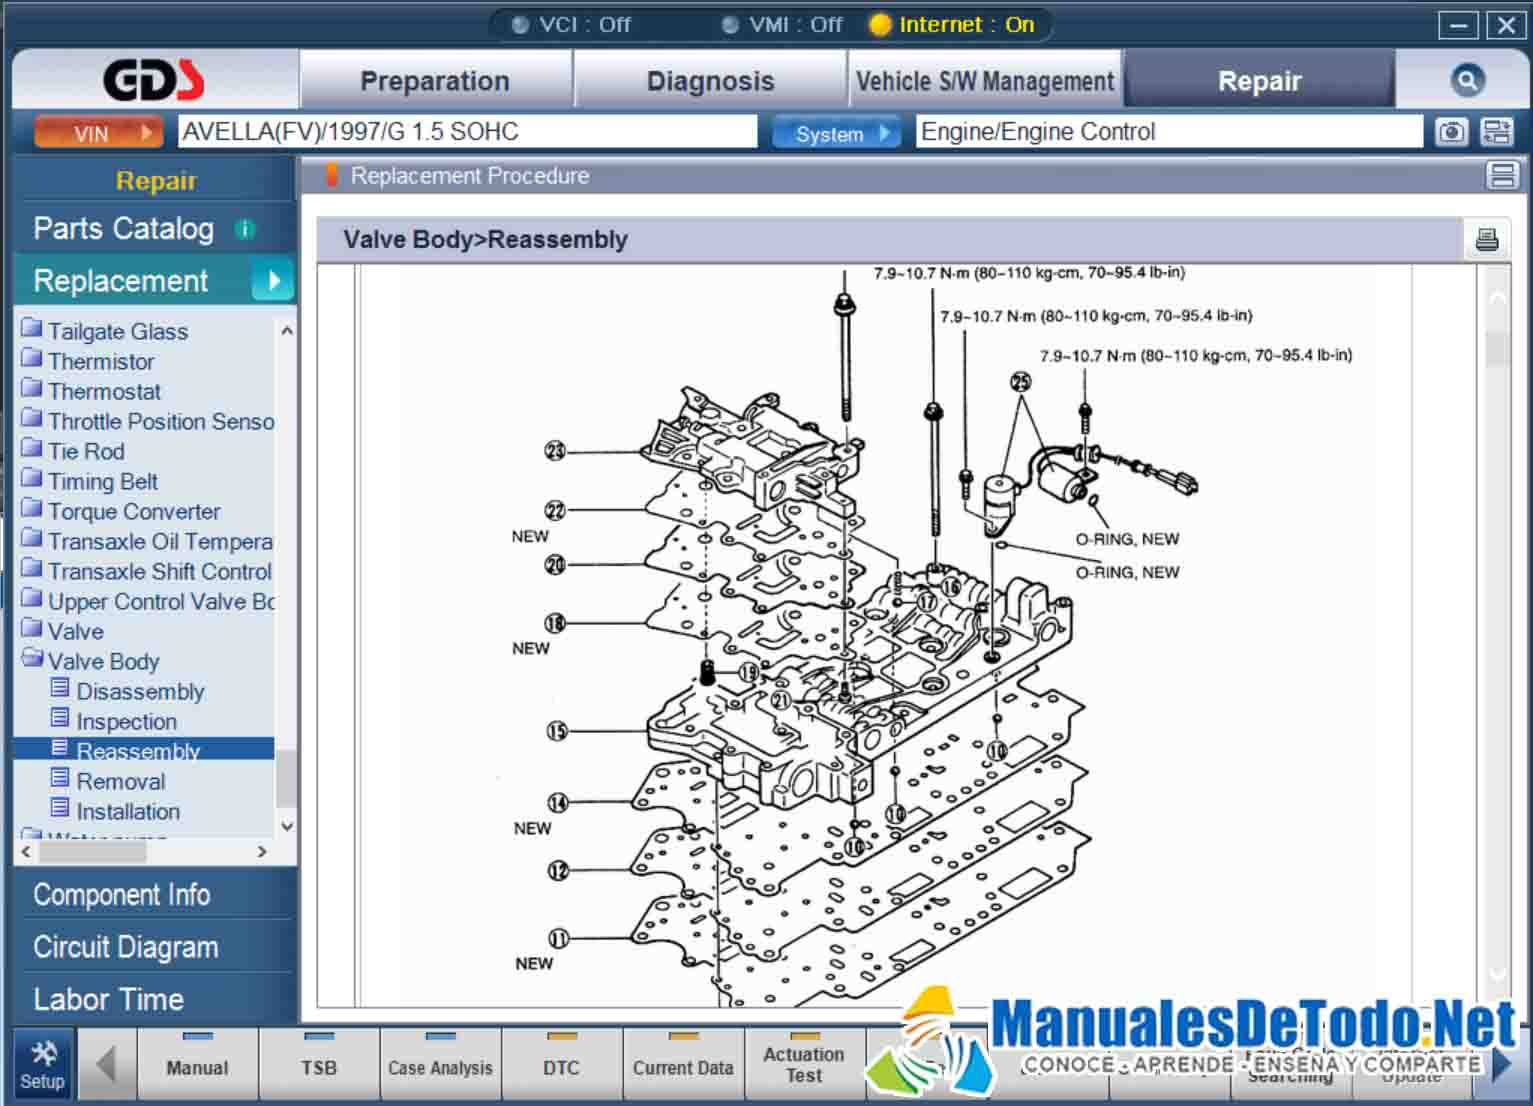Click Current Data button
Screen dimensions: 1533x1106
pos(683,1066)
